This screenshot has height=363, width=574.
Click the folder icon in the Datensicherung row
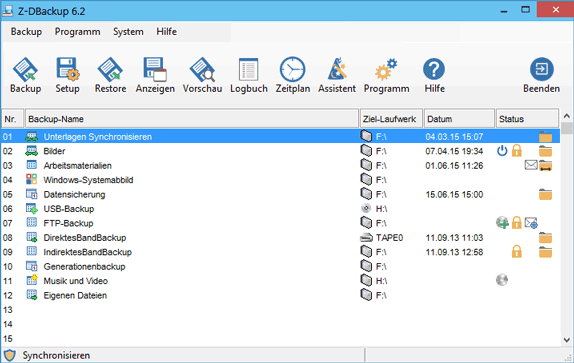tap(545, 194)
